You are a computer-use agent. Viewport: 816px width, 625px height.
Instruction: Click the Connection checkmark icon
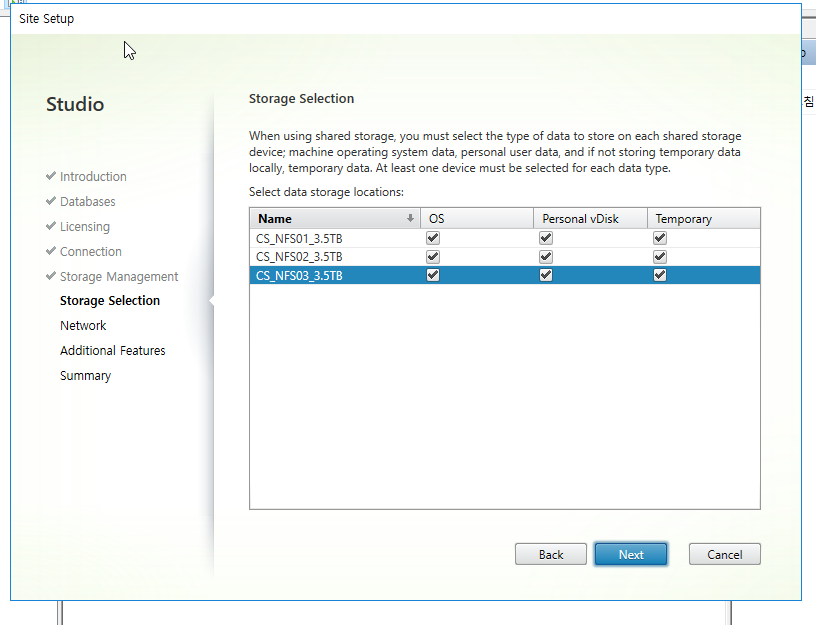[x=50, y=251]
